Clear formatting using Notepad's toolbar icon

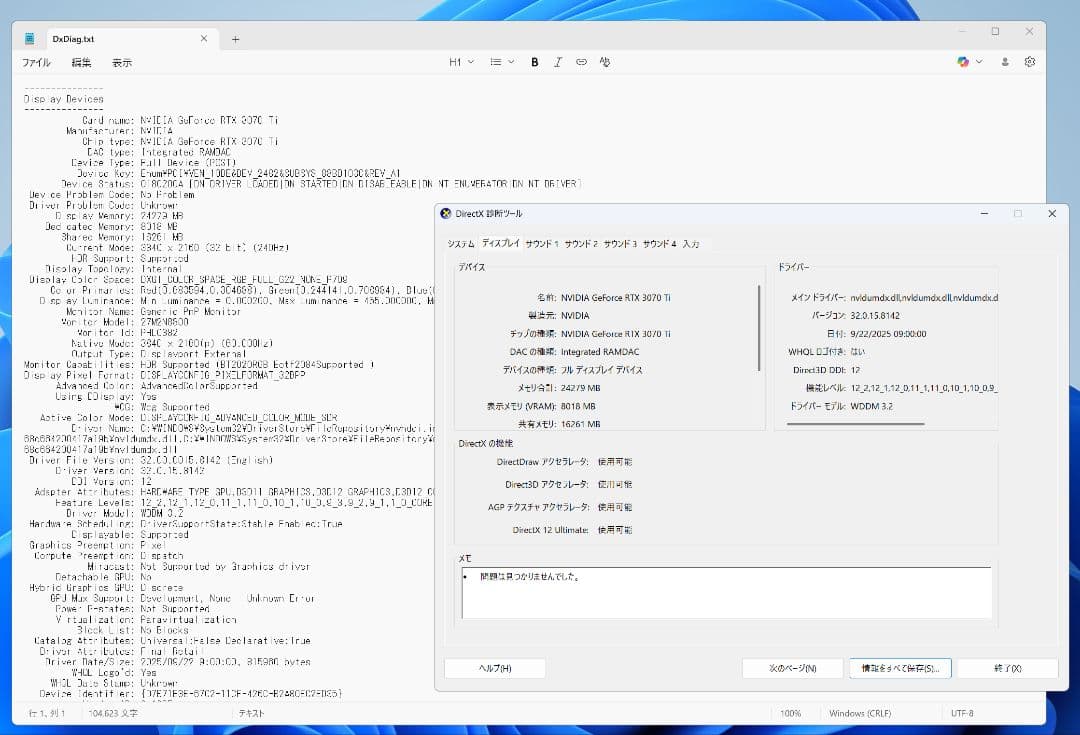click(605, 62)
